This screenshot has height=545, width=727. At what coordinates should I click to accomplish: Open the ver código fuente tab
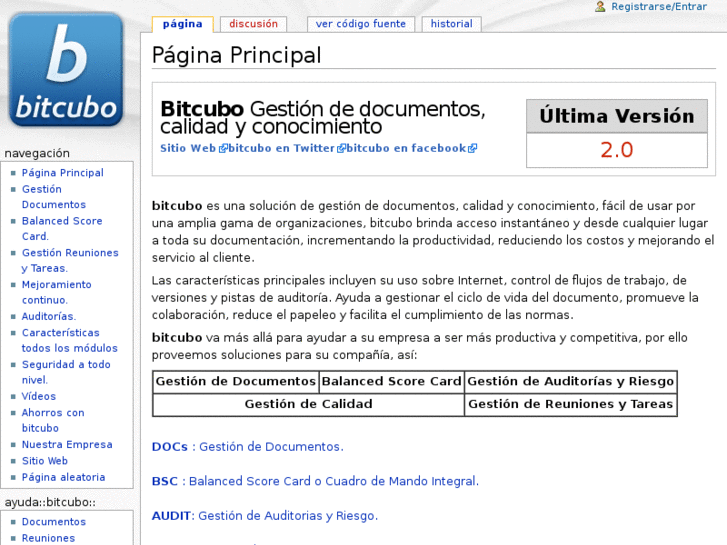361,24
